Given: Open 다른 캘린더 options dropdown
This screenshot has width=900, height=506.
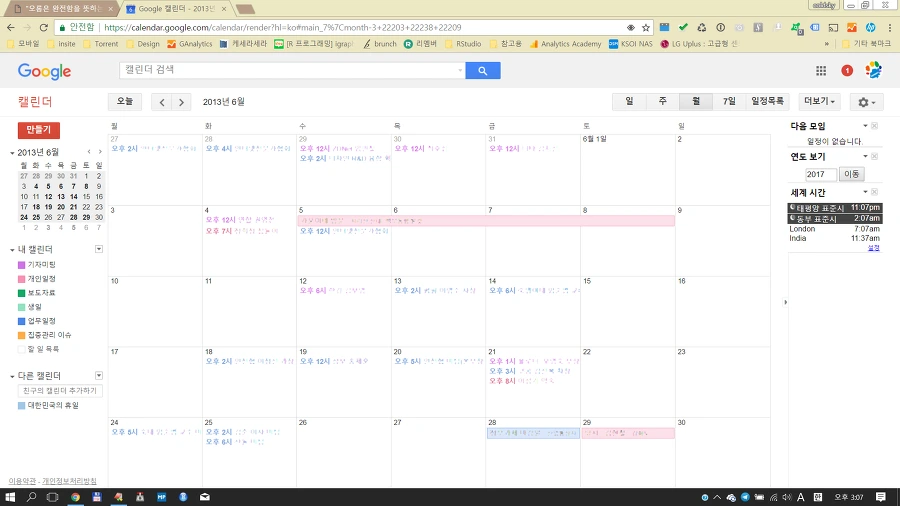Looking at the screenshot, I should pyautogui.click(x=99, y=375).
